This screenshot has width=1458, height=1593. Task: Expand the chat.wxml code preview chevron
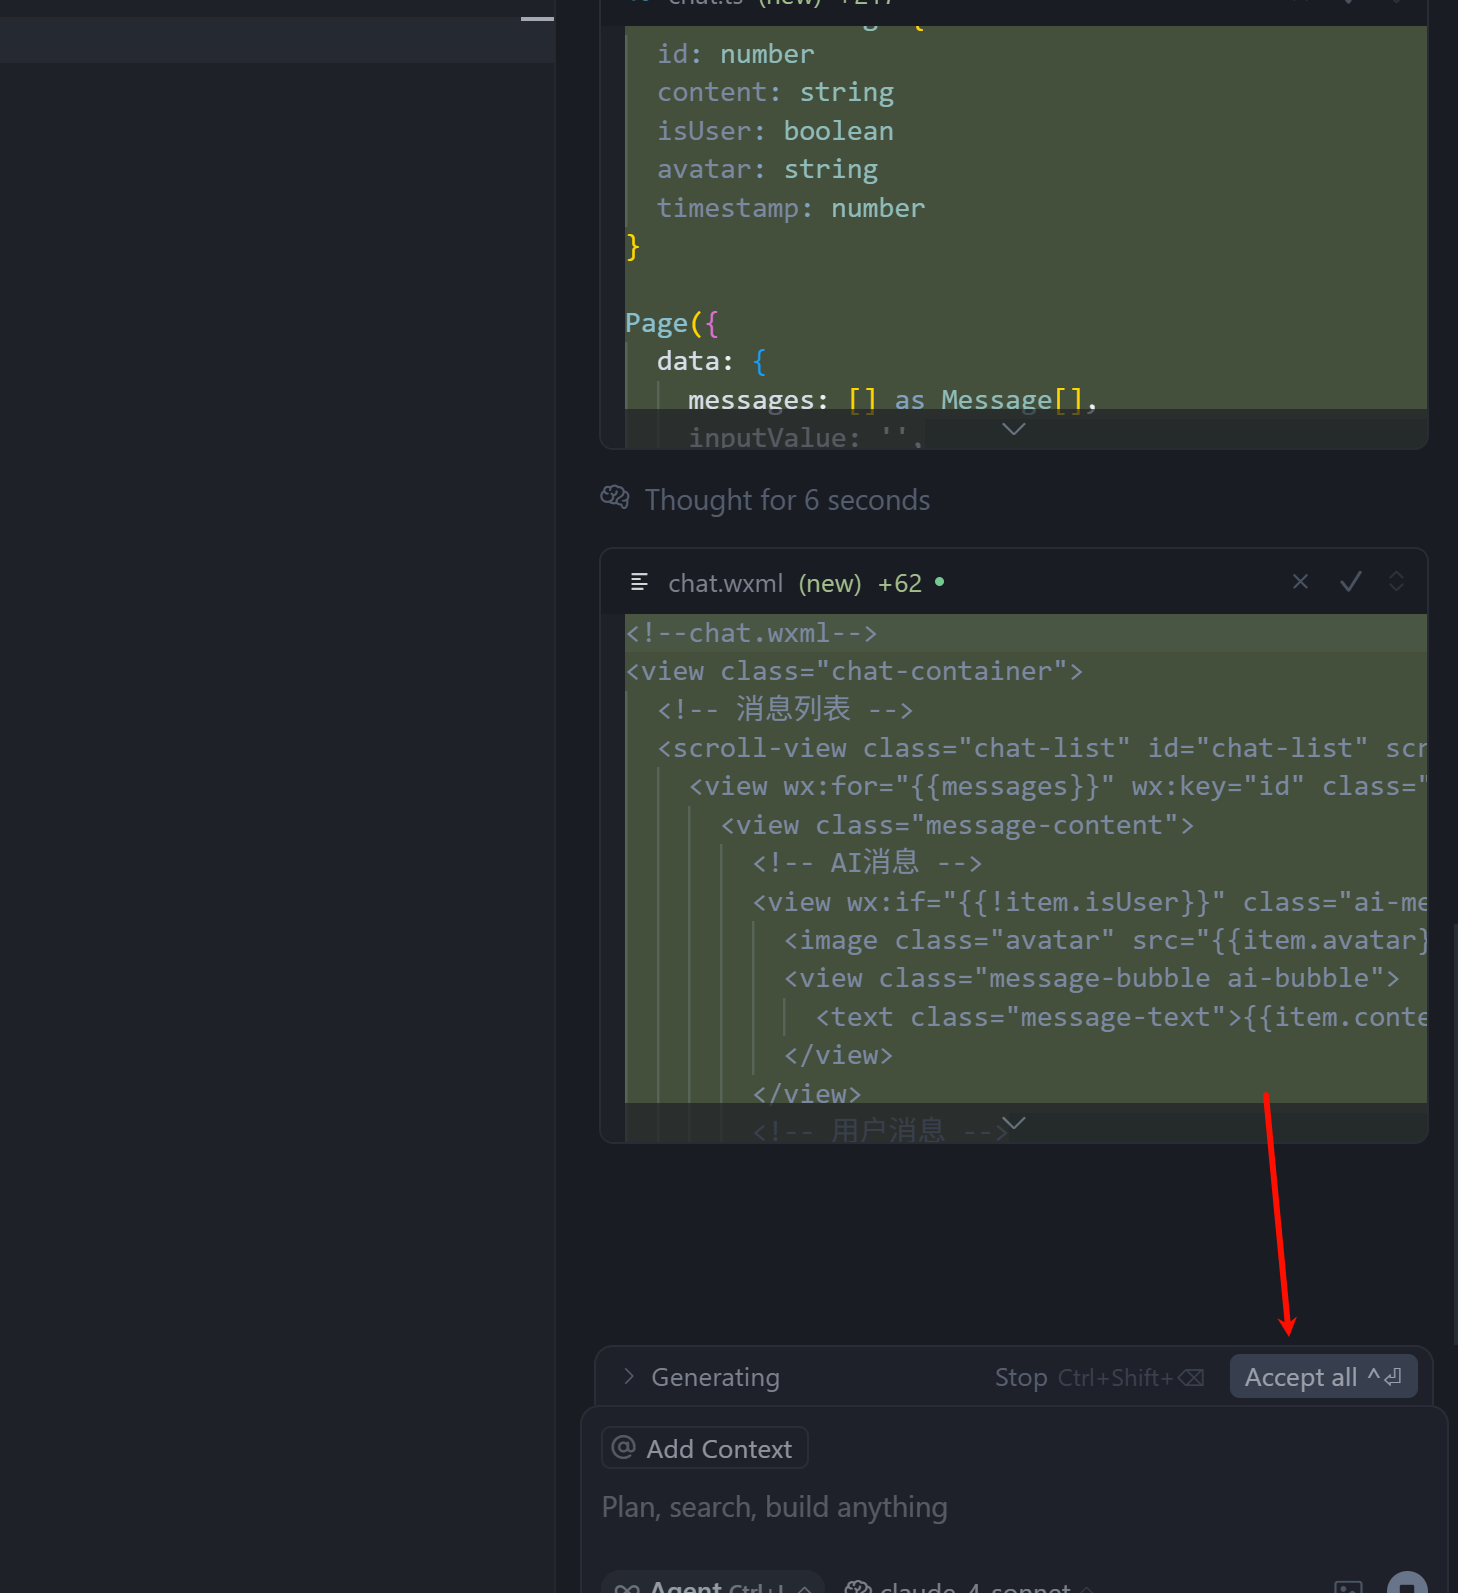tap(1014, 1123)
